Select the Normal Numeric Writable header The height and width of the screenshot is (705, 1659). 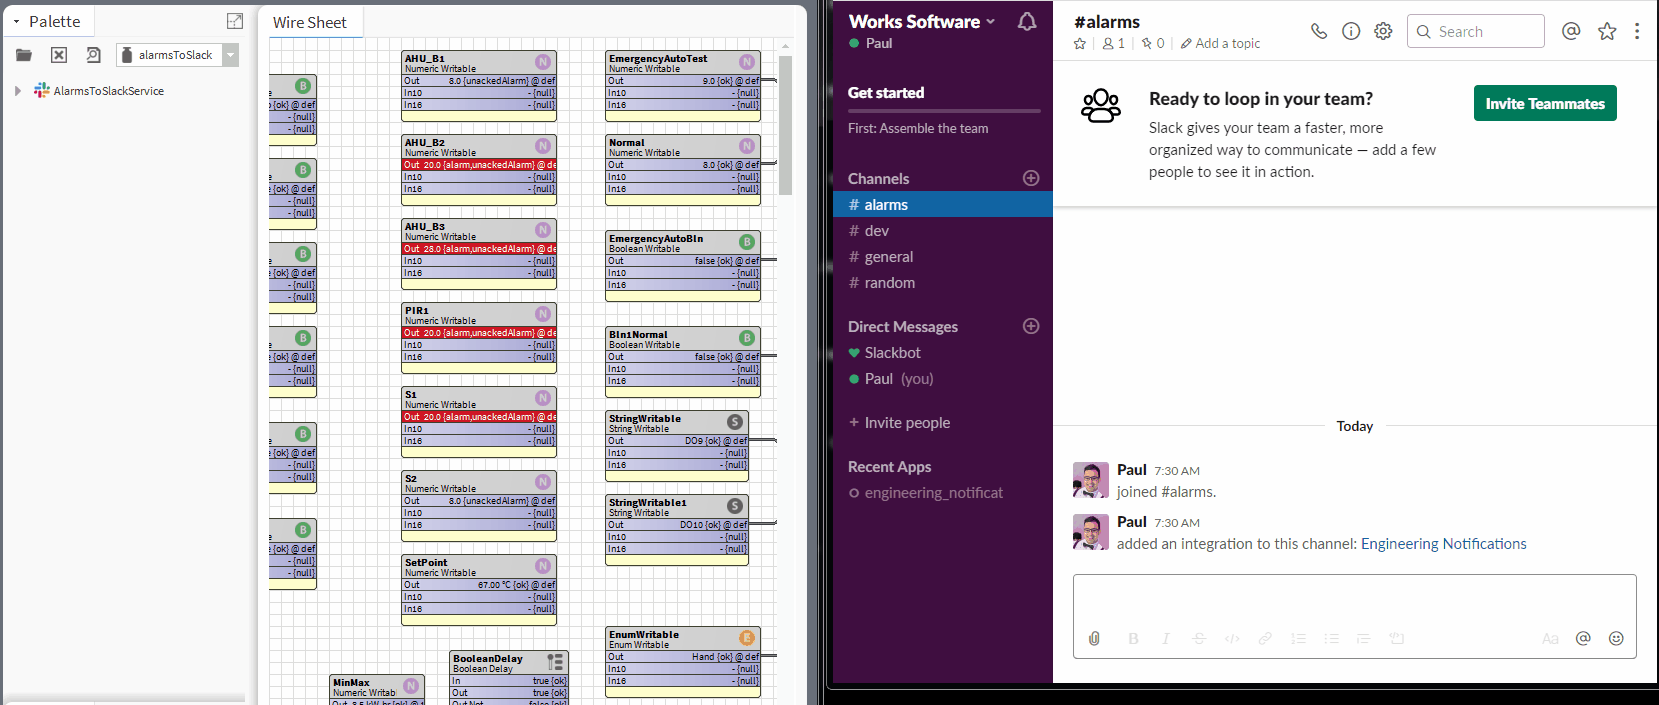(x=683, y=147)
